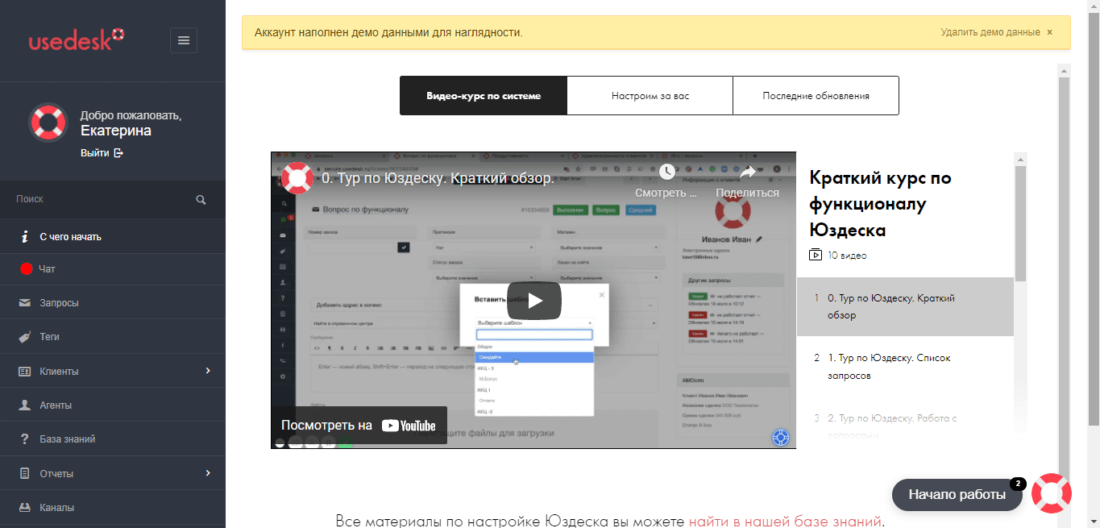Click the Начало работы button

pos(957,494)
